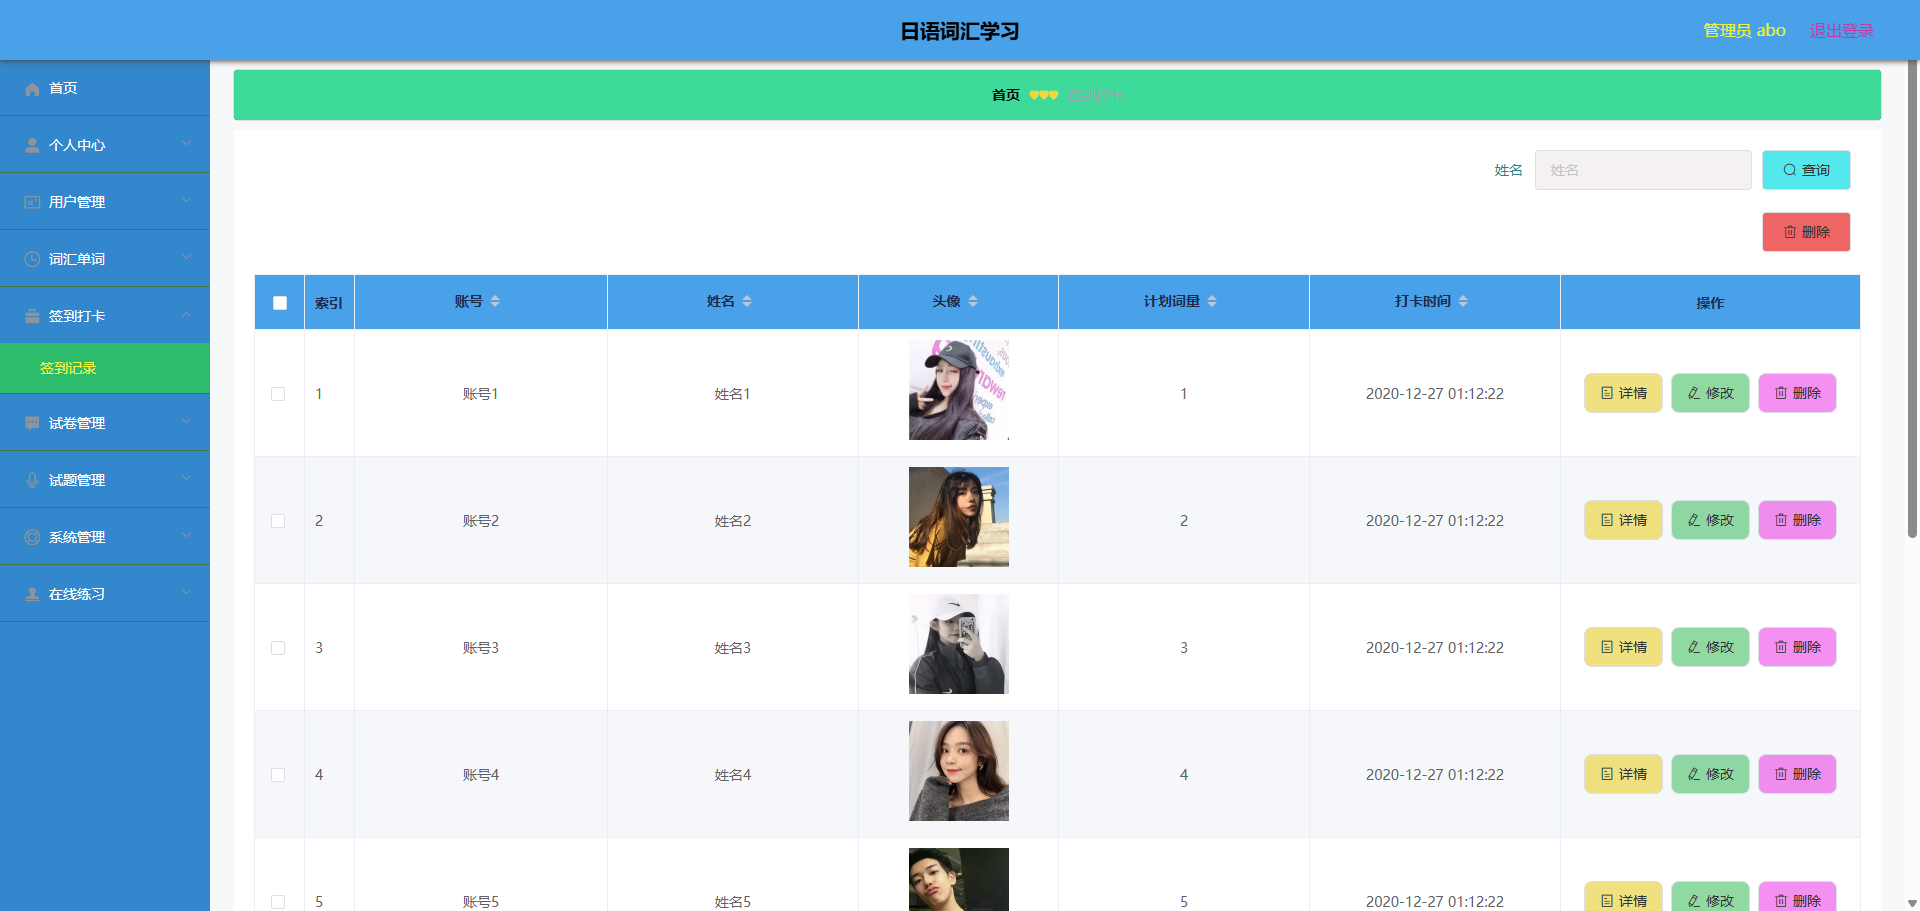This screenshot has height=911, width=1920.
Task: Open the 签到记录 submenu item
Action: click(105, 368)
